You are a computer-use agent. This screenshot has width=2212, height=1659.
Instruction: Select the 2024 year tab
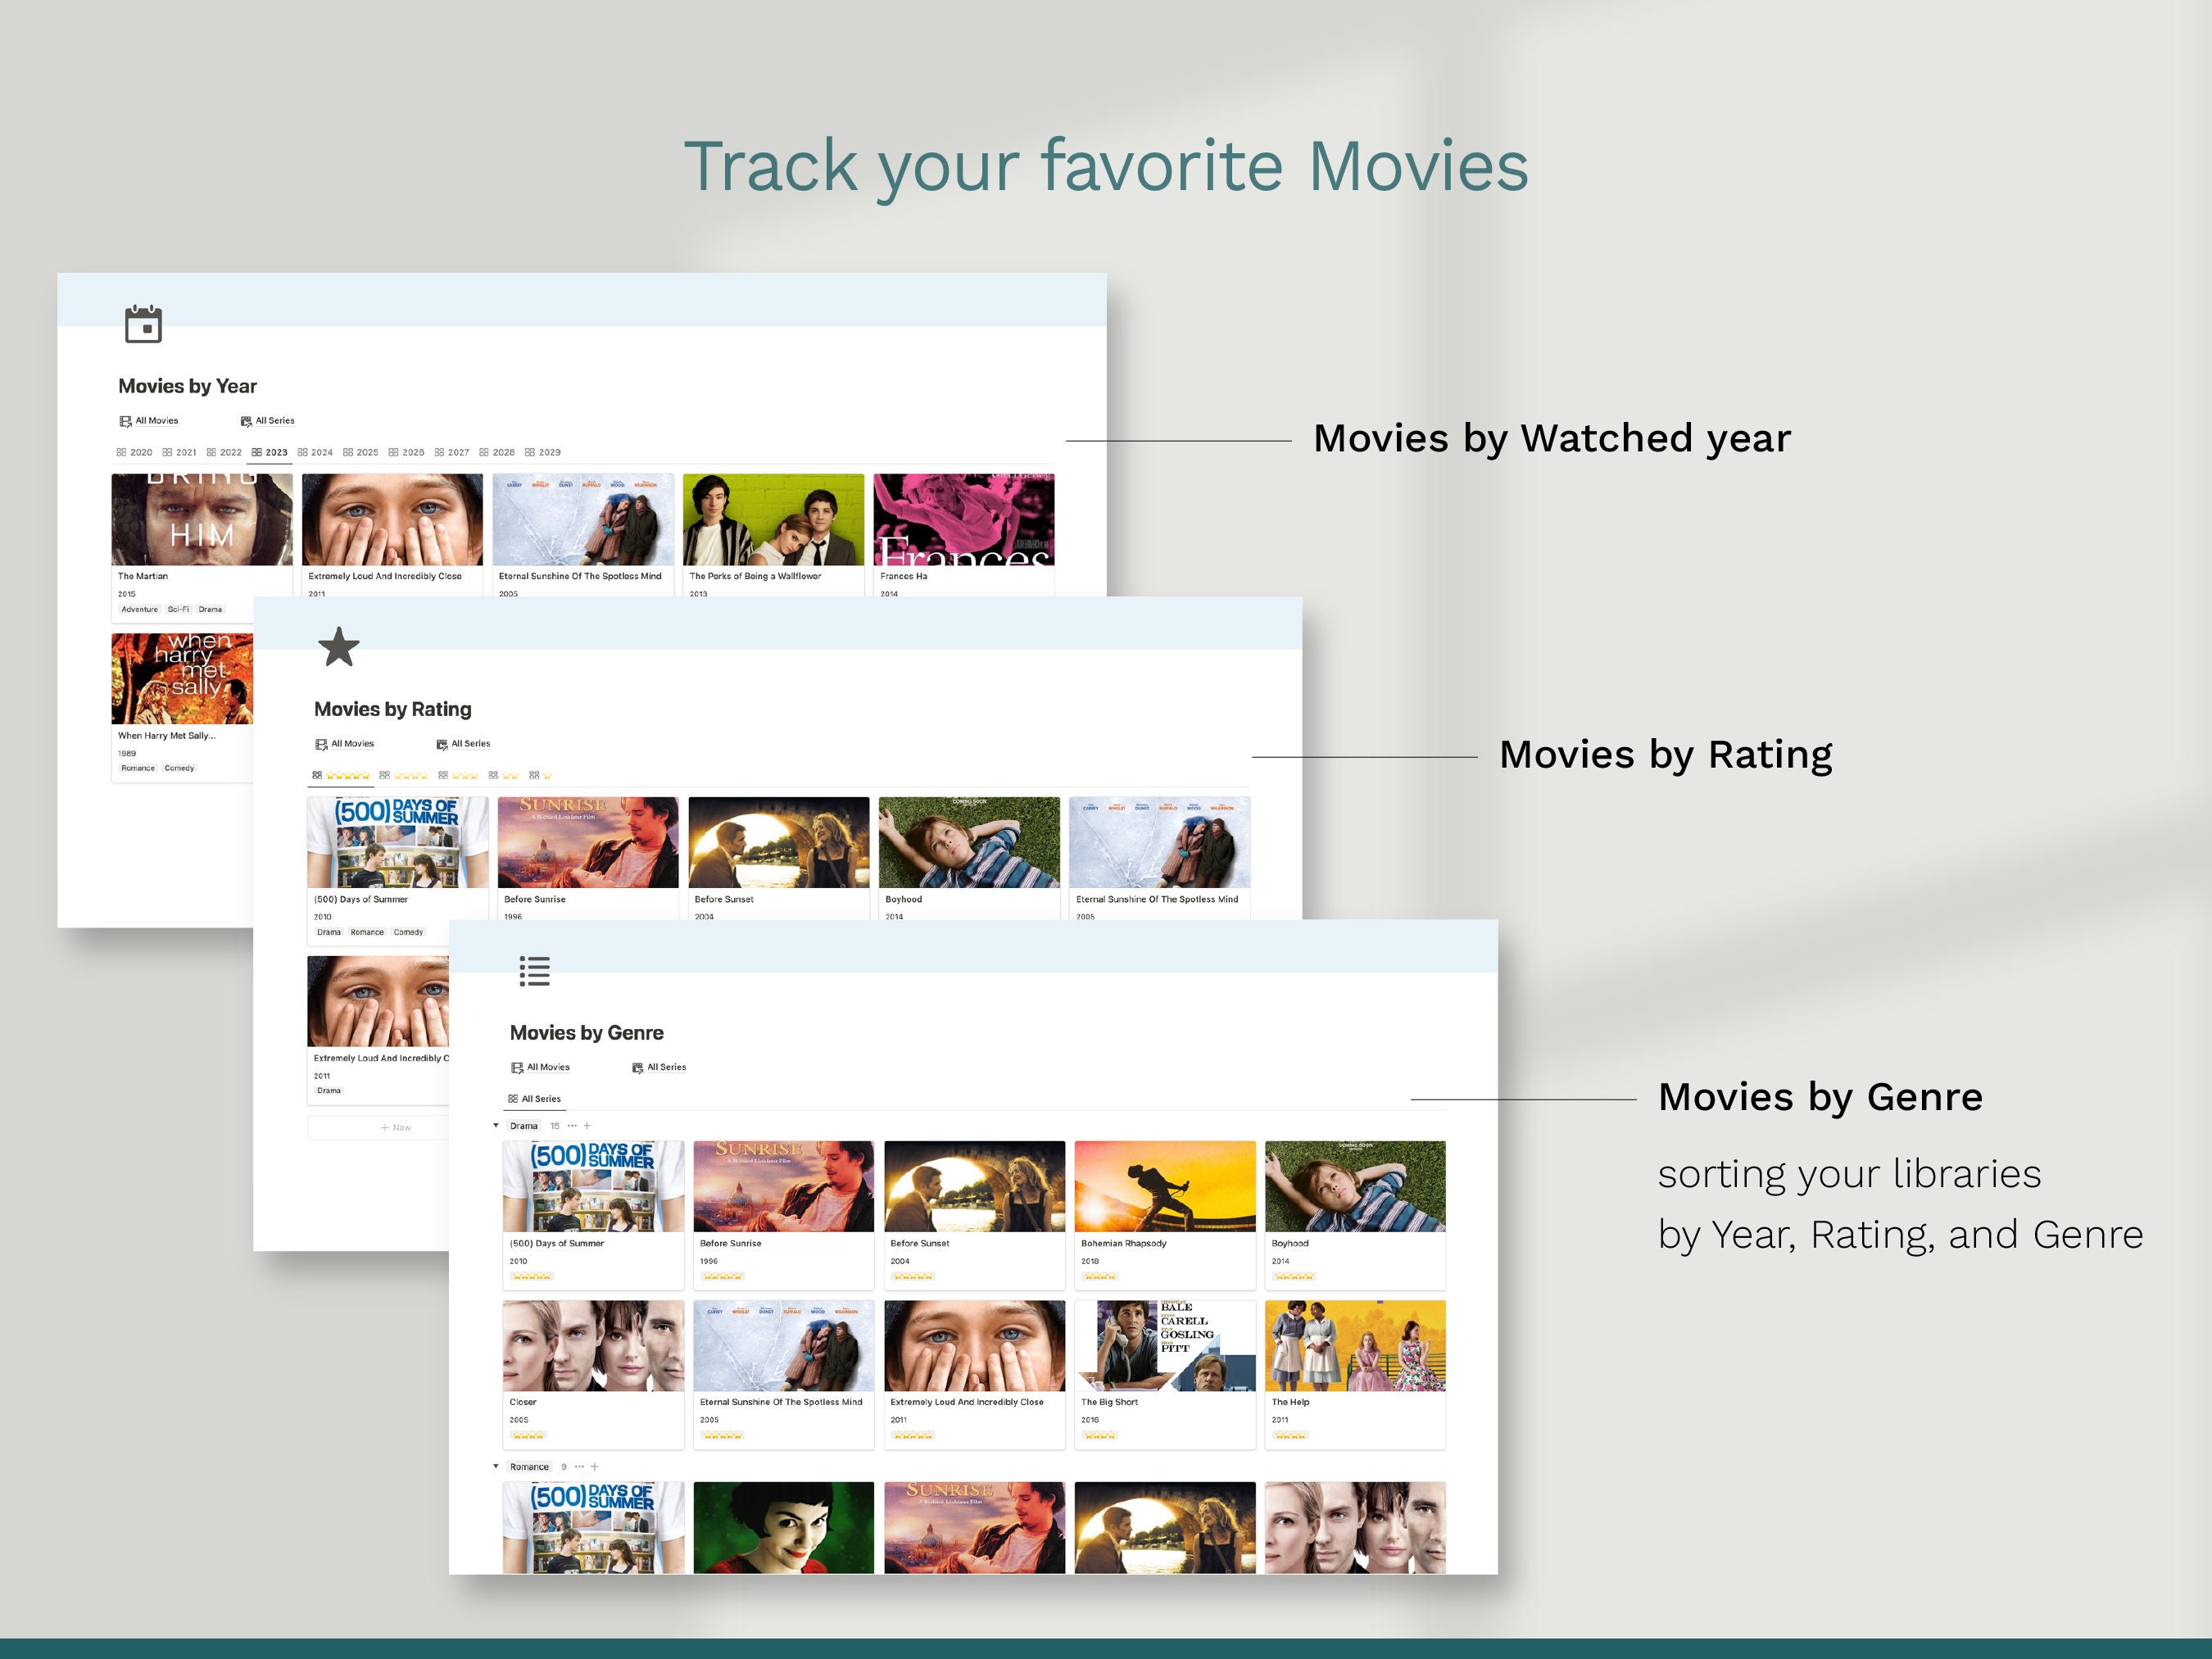322,452
